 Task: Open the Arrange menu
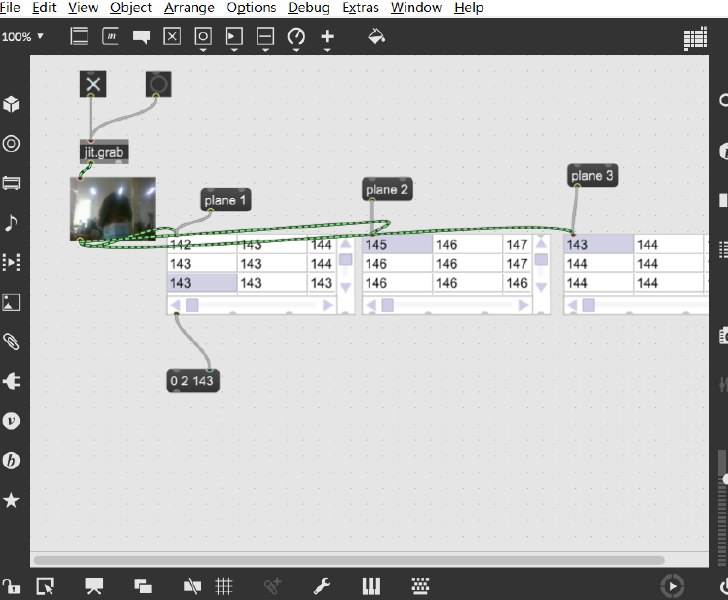tap(189, 7)
